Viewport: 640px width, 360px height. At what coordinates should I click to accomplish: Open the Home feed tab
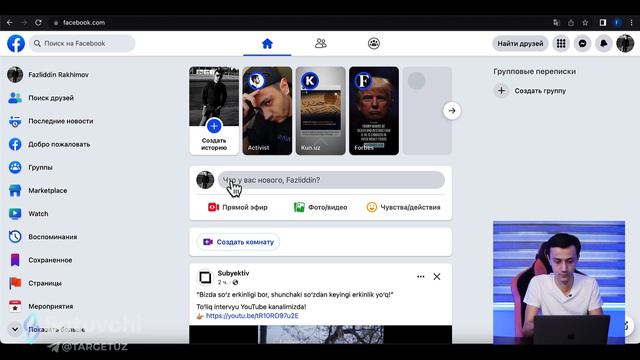267,43
